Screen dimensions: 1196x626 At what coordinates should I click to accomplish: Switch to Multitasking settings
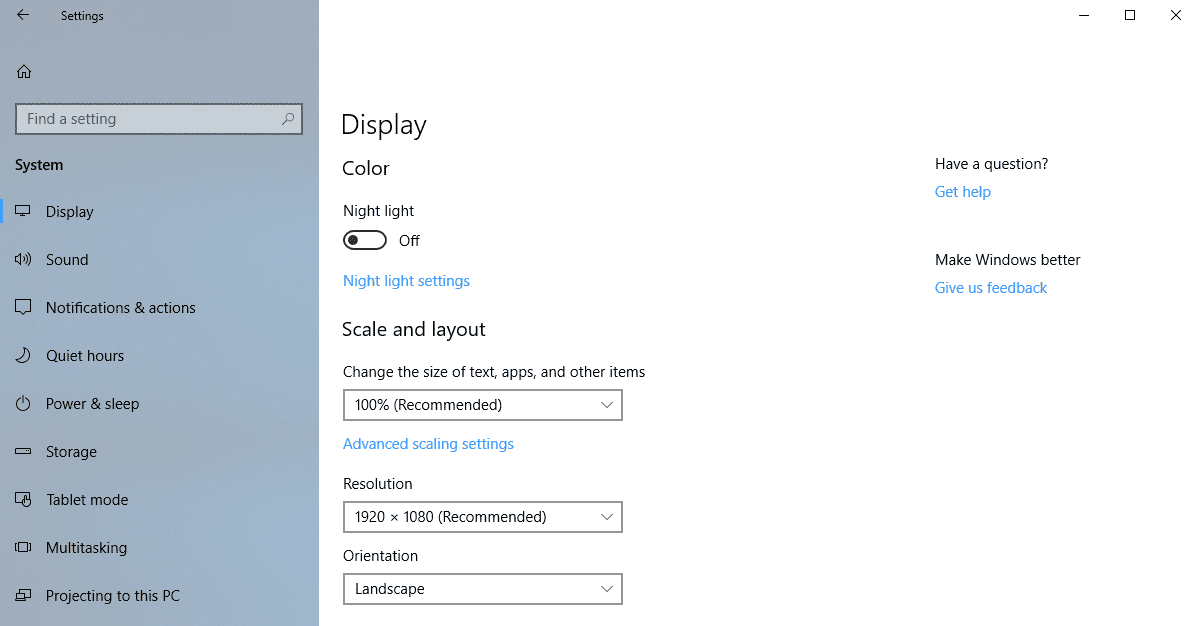pos(86,548)
